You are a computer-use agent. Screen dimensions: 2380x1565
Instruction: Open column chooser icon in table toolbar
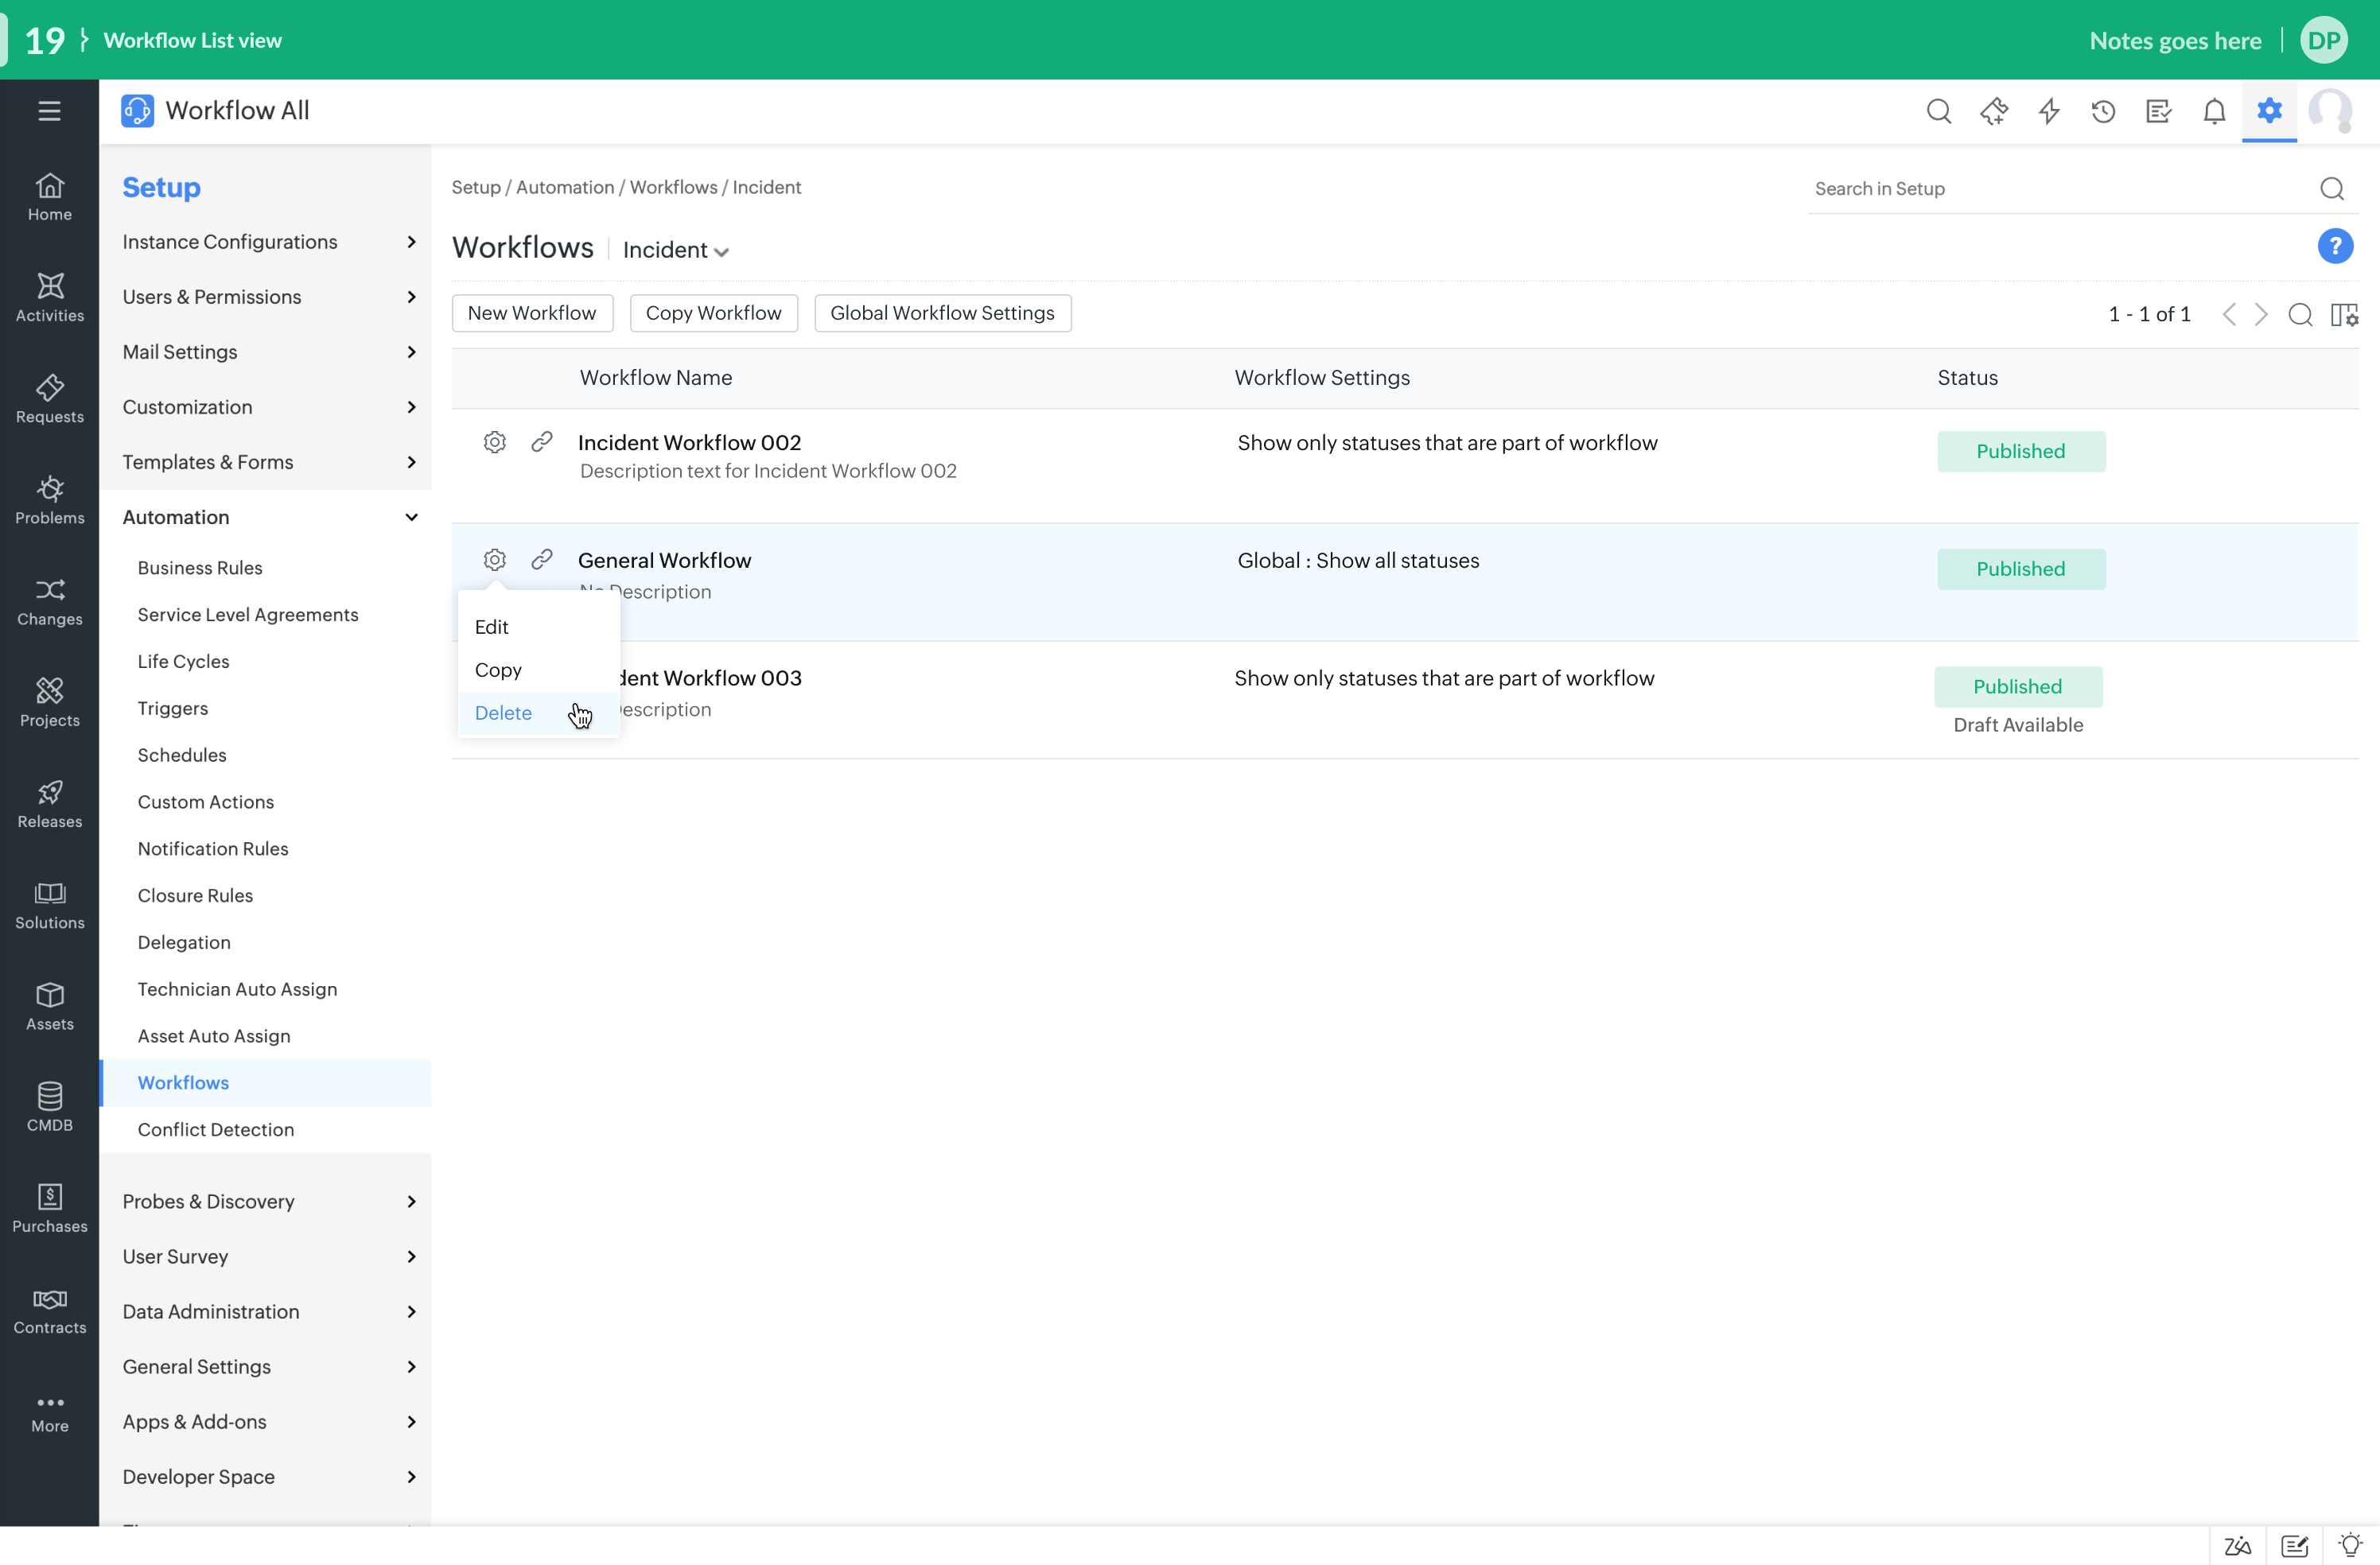pos(2344,314)
